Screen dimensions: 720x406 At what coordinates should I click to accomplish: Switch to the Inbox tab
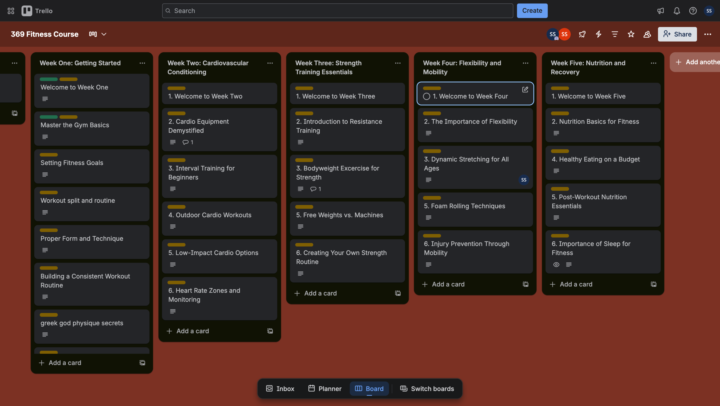point(280,388)
